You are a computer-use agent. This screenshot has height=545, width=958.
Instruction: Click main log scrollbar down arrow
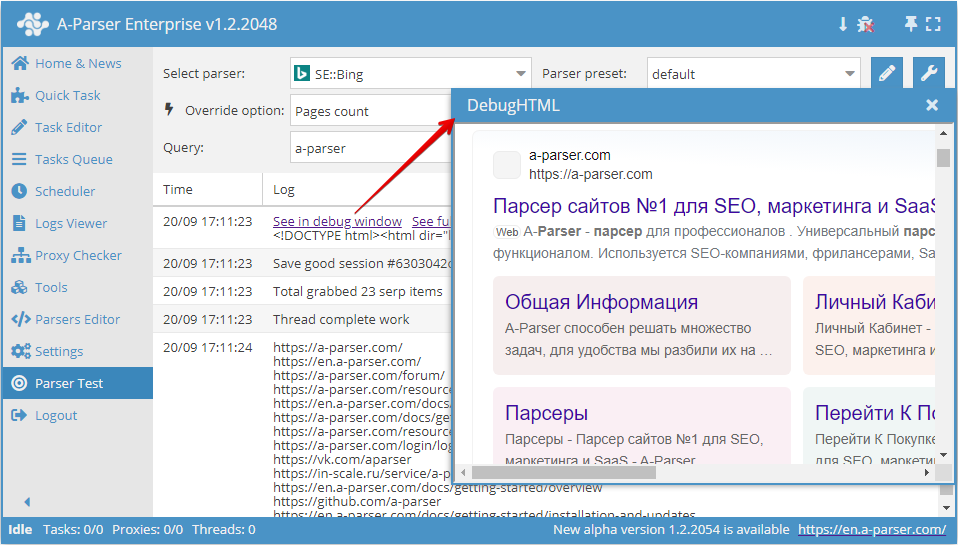click(946, 508)
